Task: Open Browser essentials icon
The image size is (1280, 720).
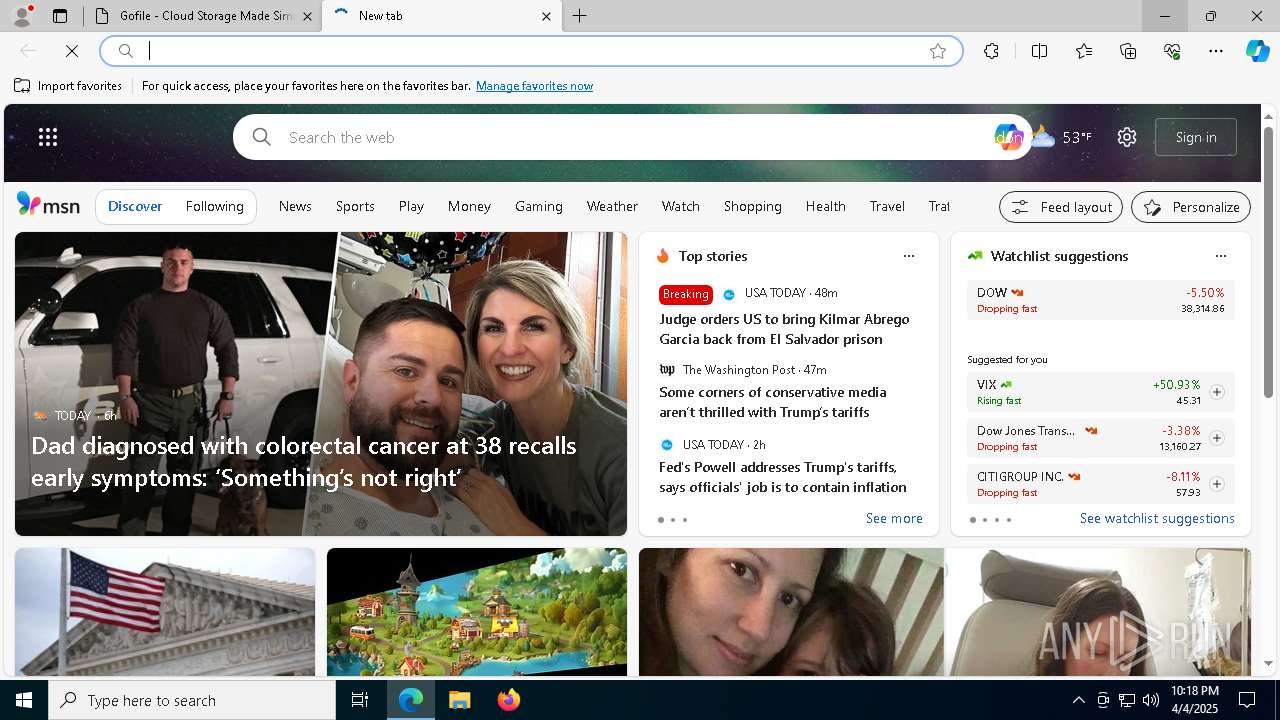Action: click(1172, 51)
